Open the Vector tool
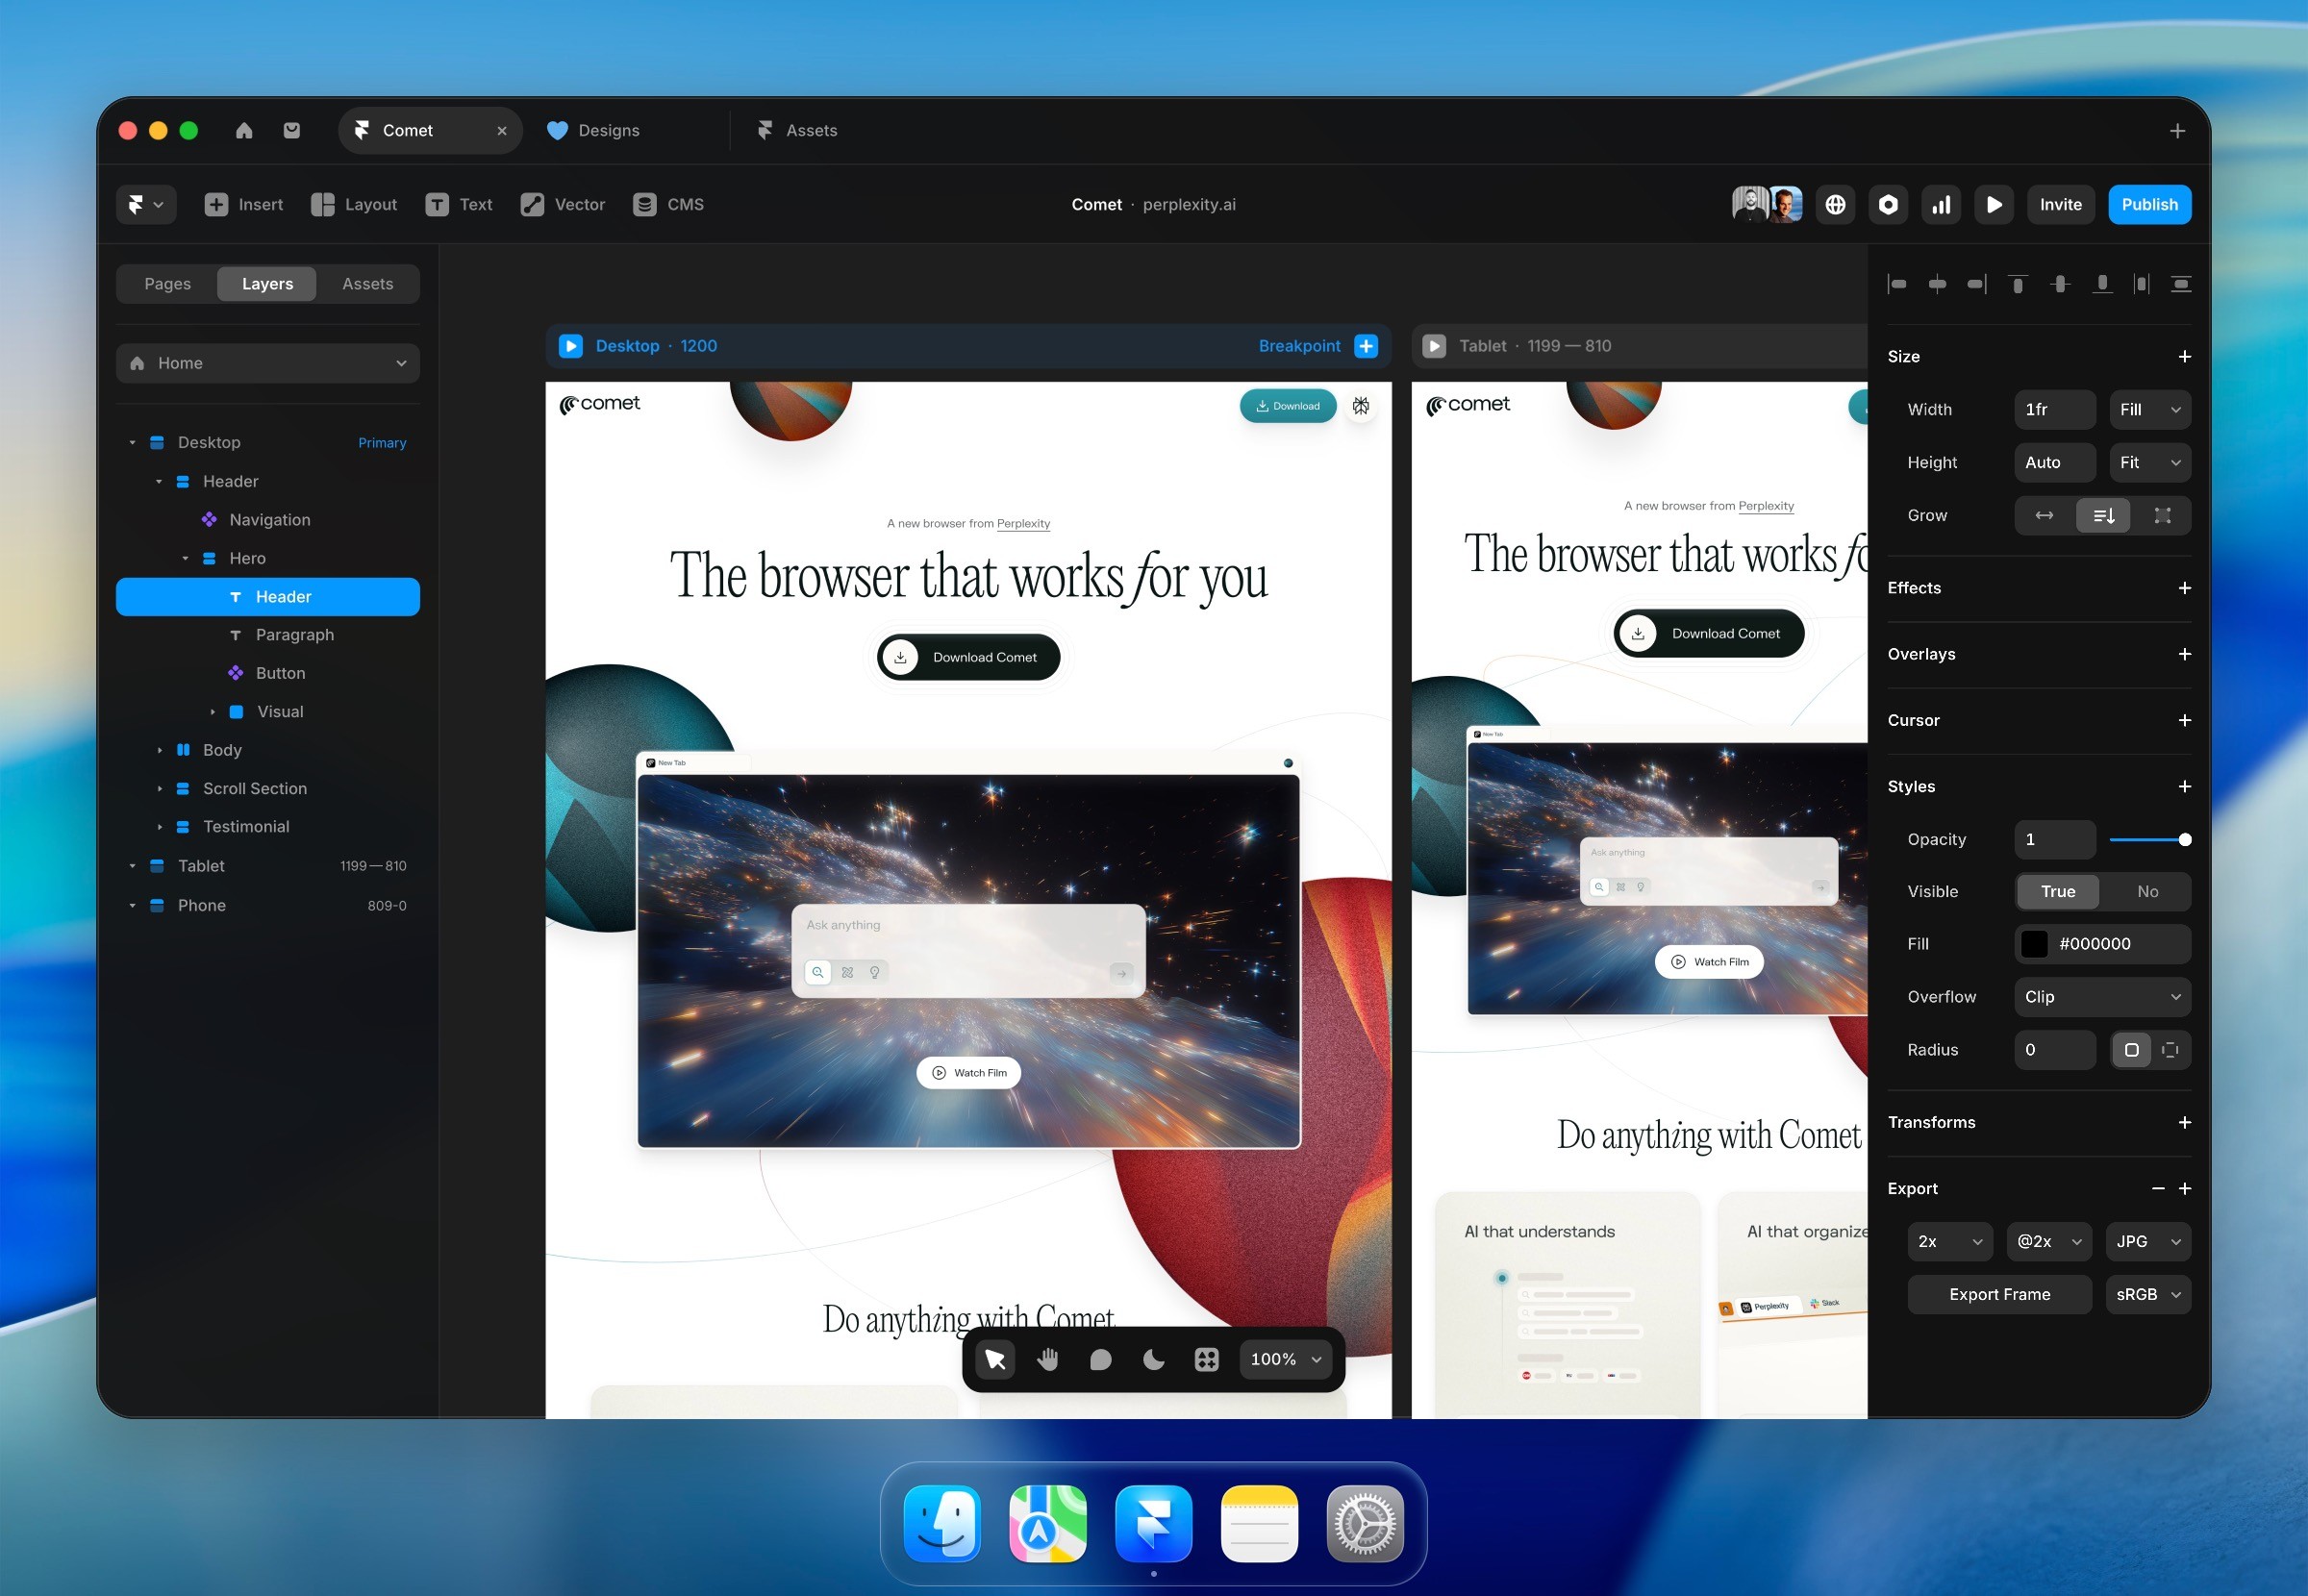 [x=562, y=204]
